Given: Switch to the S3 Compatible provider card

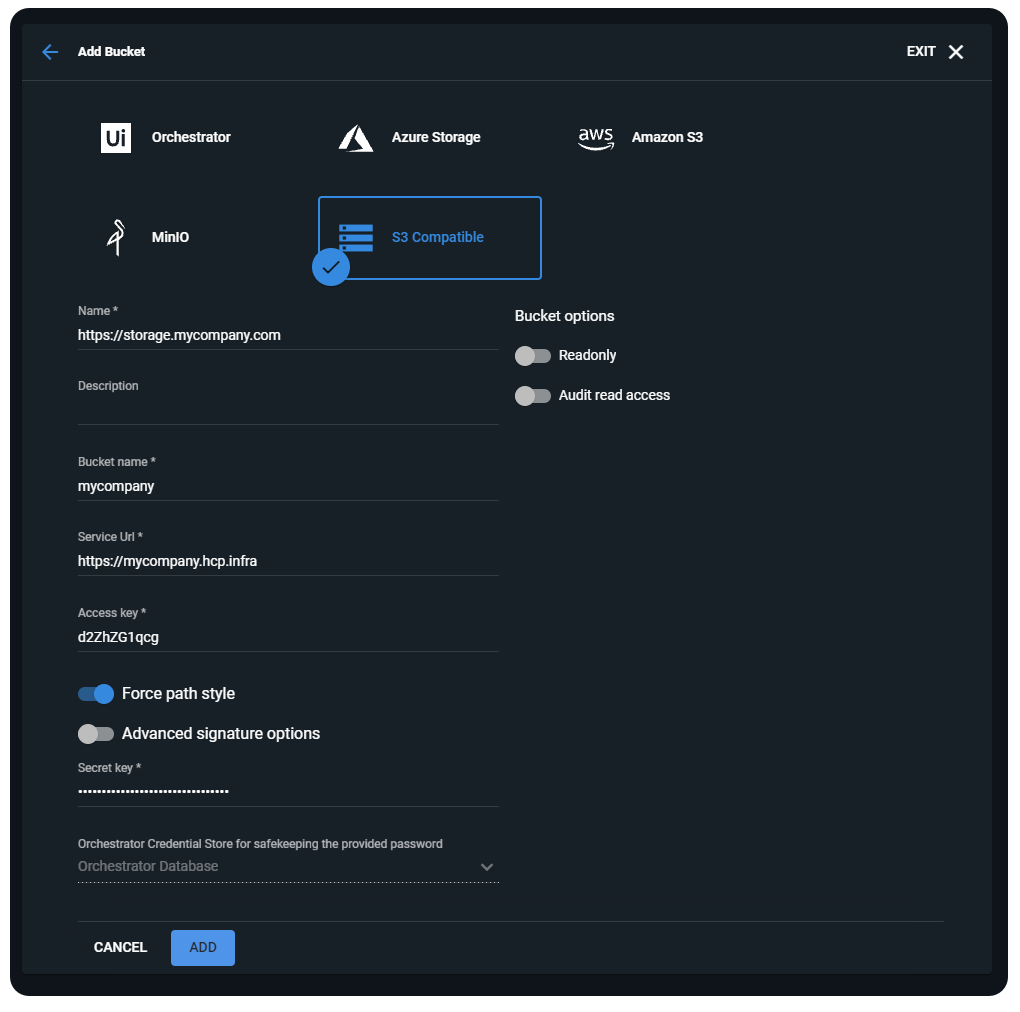Looking at the screenshot, I should point(430,237).
